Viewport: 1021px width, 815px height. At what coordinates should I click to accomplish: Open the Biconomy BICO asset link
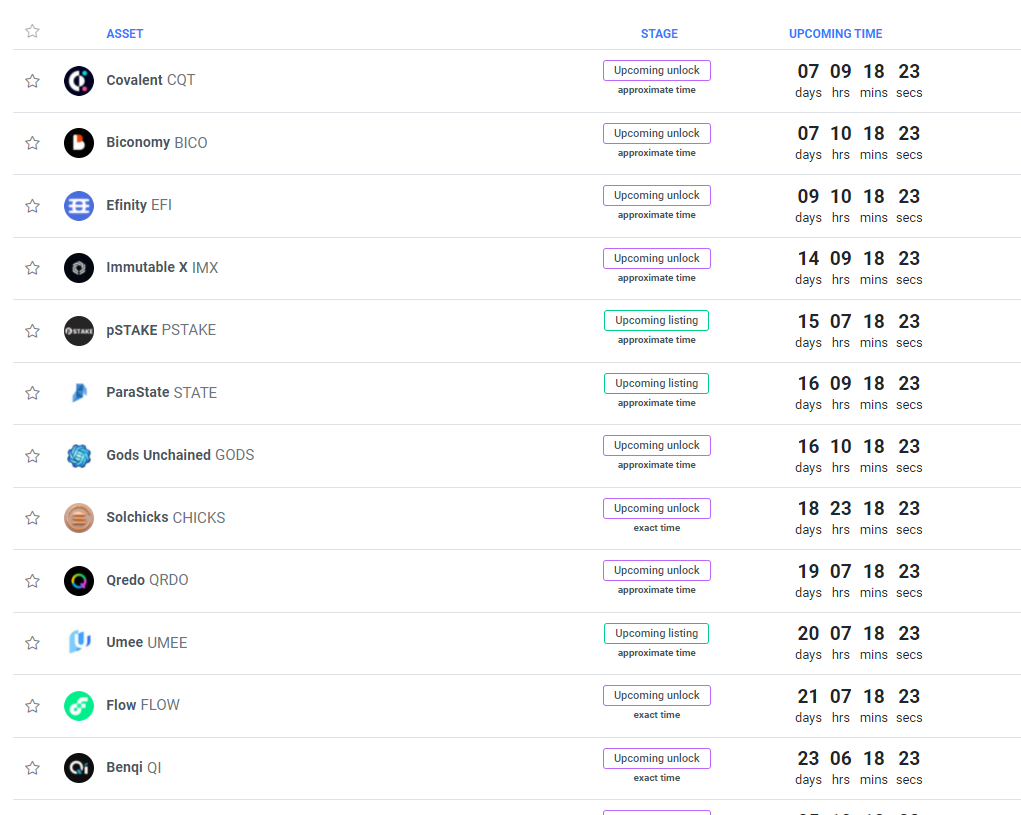click(157, 143)
